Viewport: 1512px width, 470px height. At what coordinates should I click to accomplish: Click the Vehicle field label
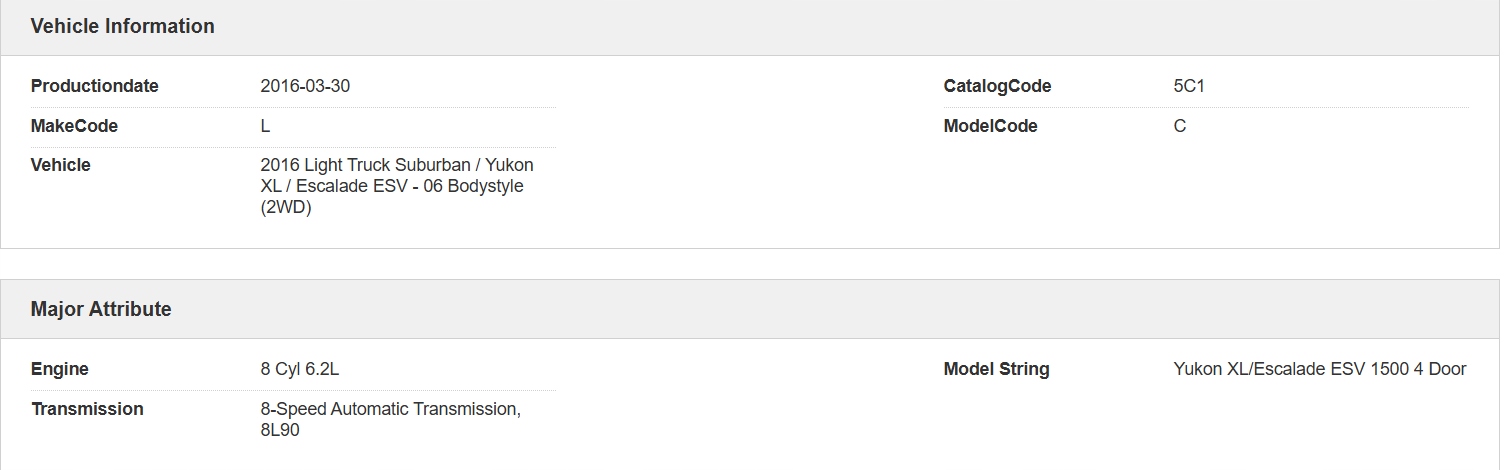point(61,166)
